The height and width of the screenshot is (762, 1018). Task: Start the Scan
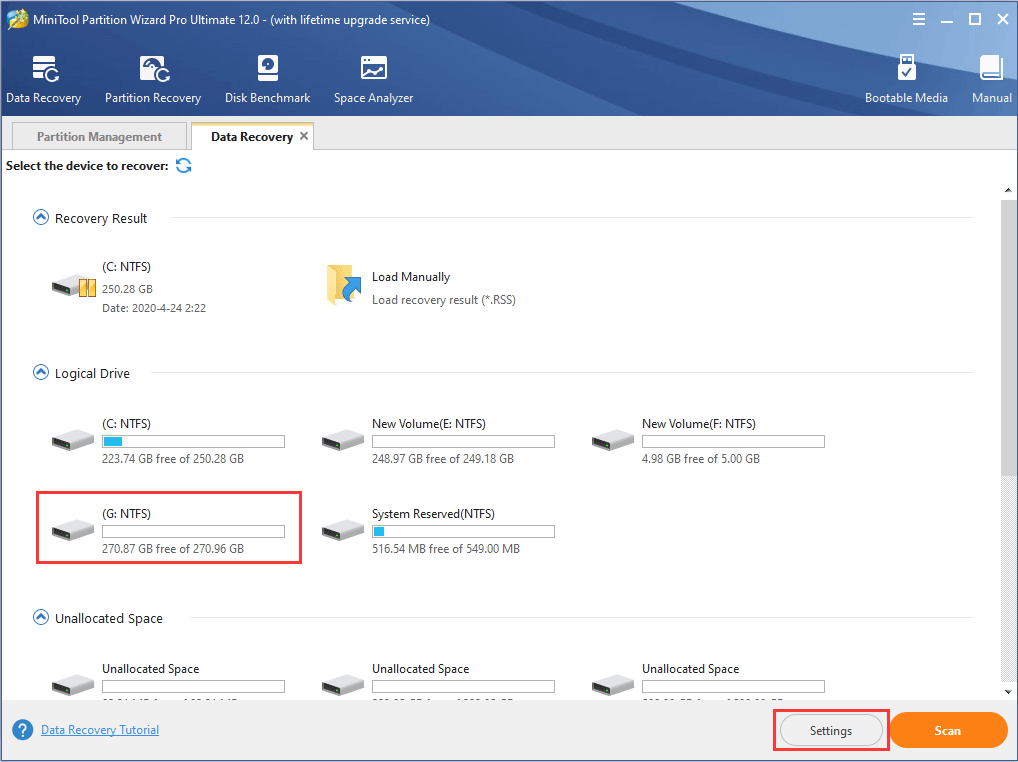[x=948, y=730]
